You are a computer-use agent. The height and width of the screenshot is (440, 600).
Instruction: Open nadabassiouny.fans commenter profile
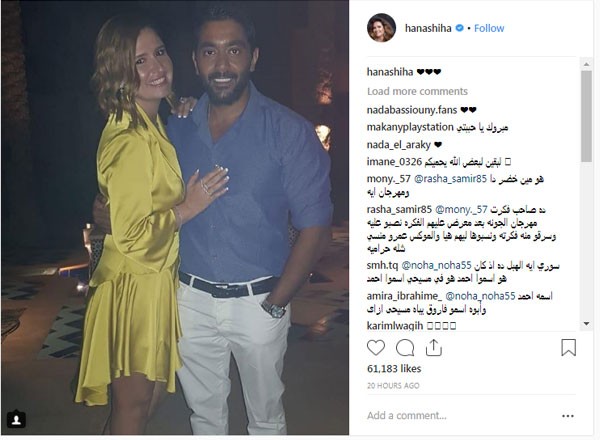tap(412, 110)
